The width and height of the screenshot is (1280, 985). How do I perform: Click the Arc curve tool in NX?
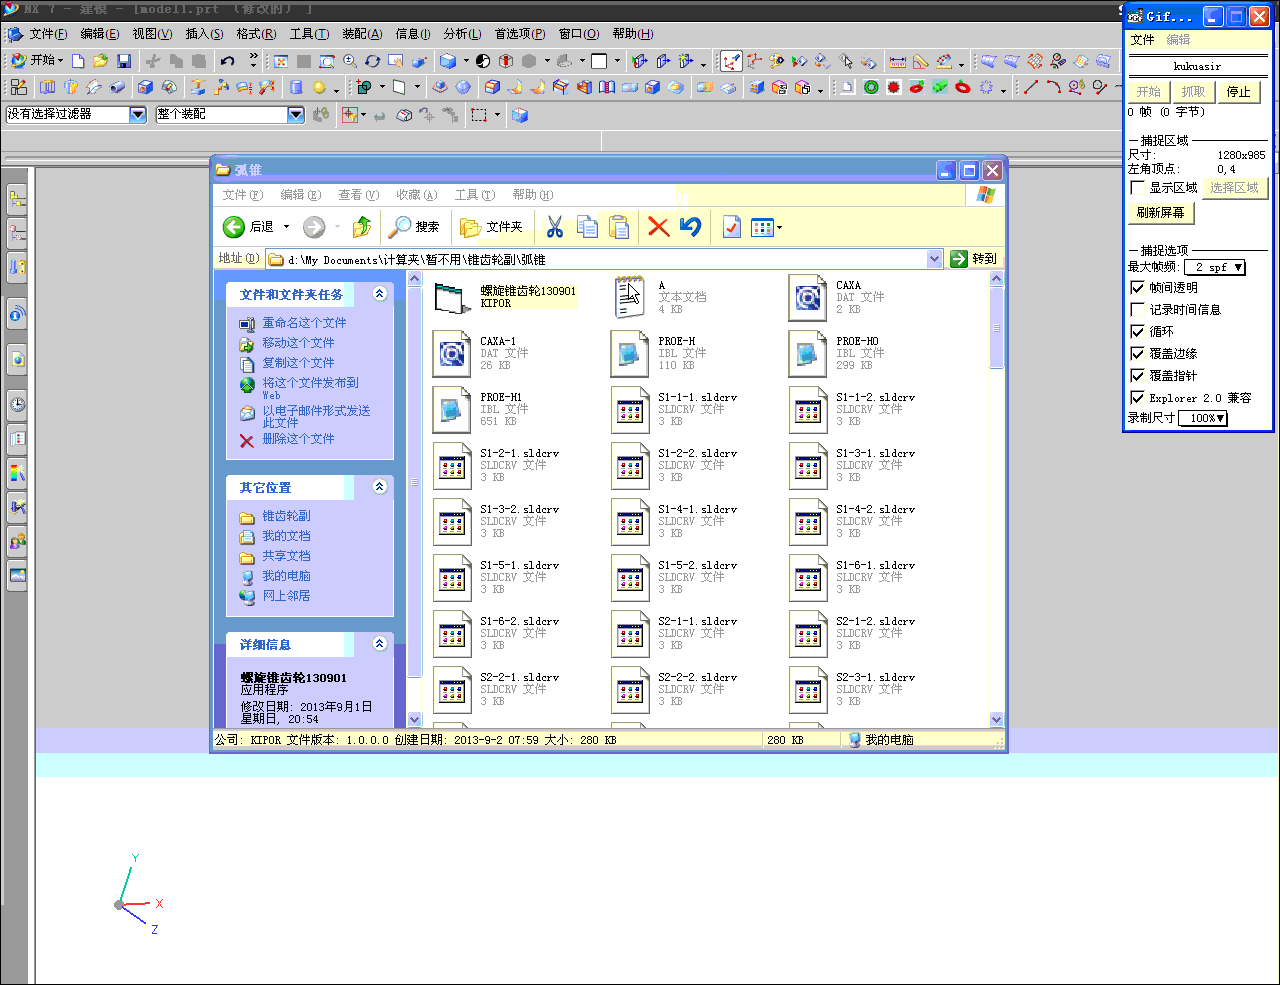1053,87
